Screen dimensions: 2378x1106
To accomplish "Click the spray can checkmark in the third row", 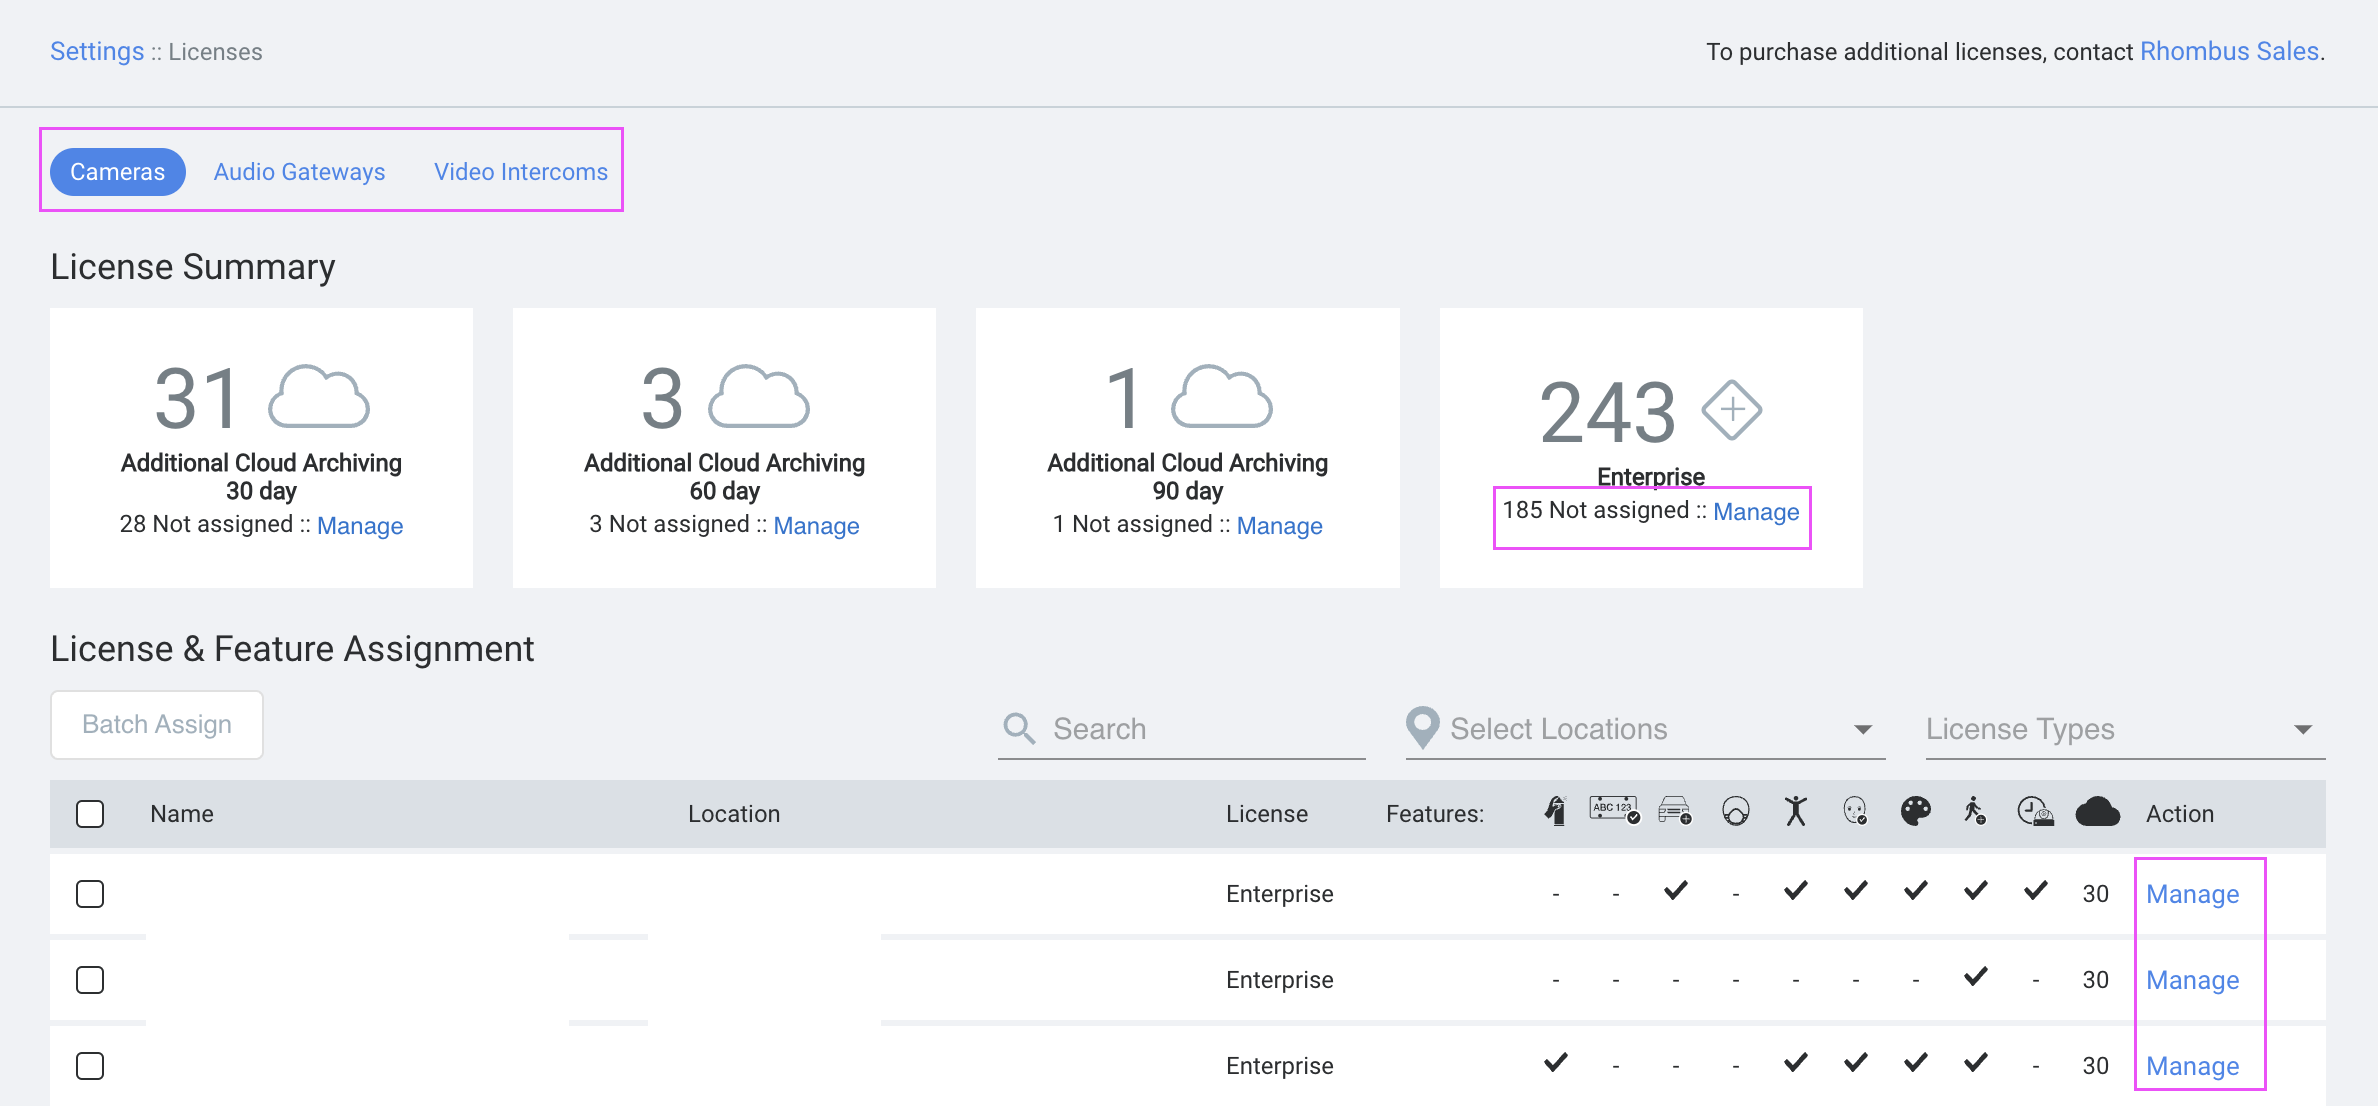I will [x=1556, y=1061].
